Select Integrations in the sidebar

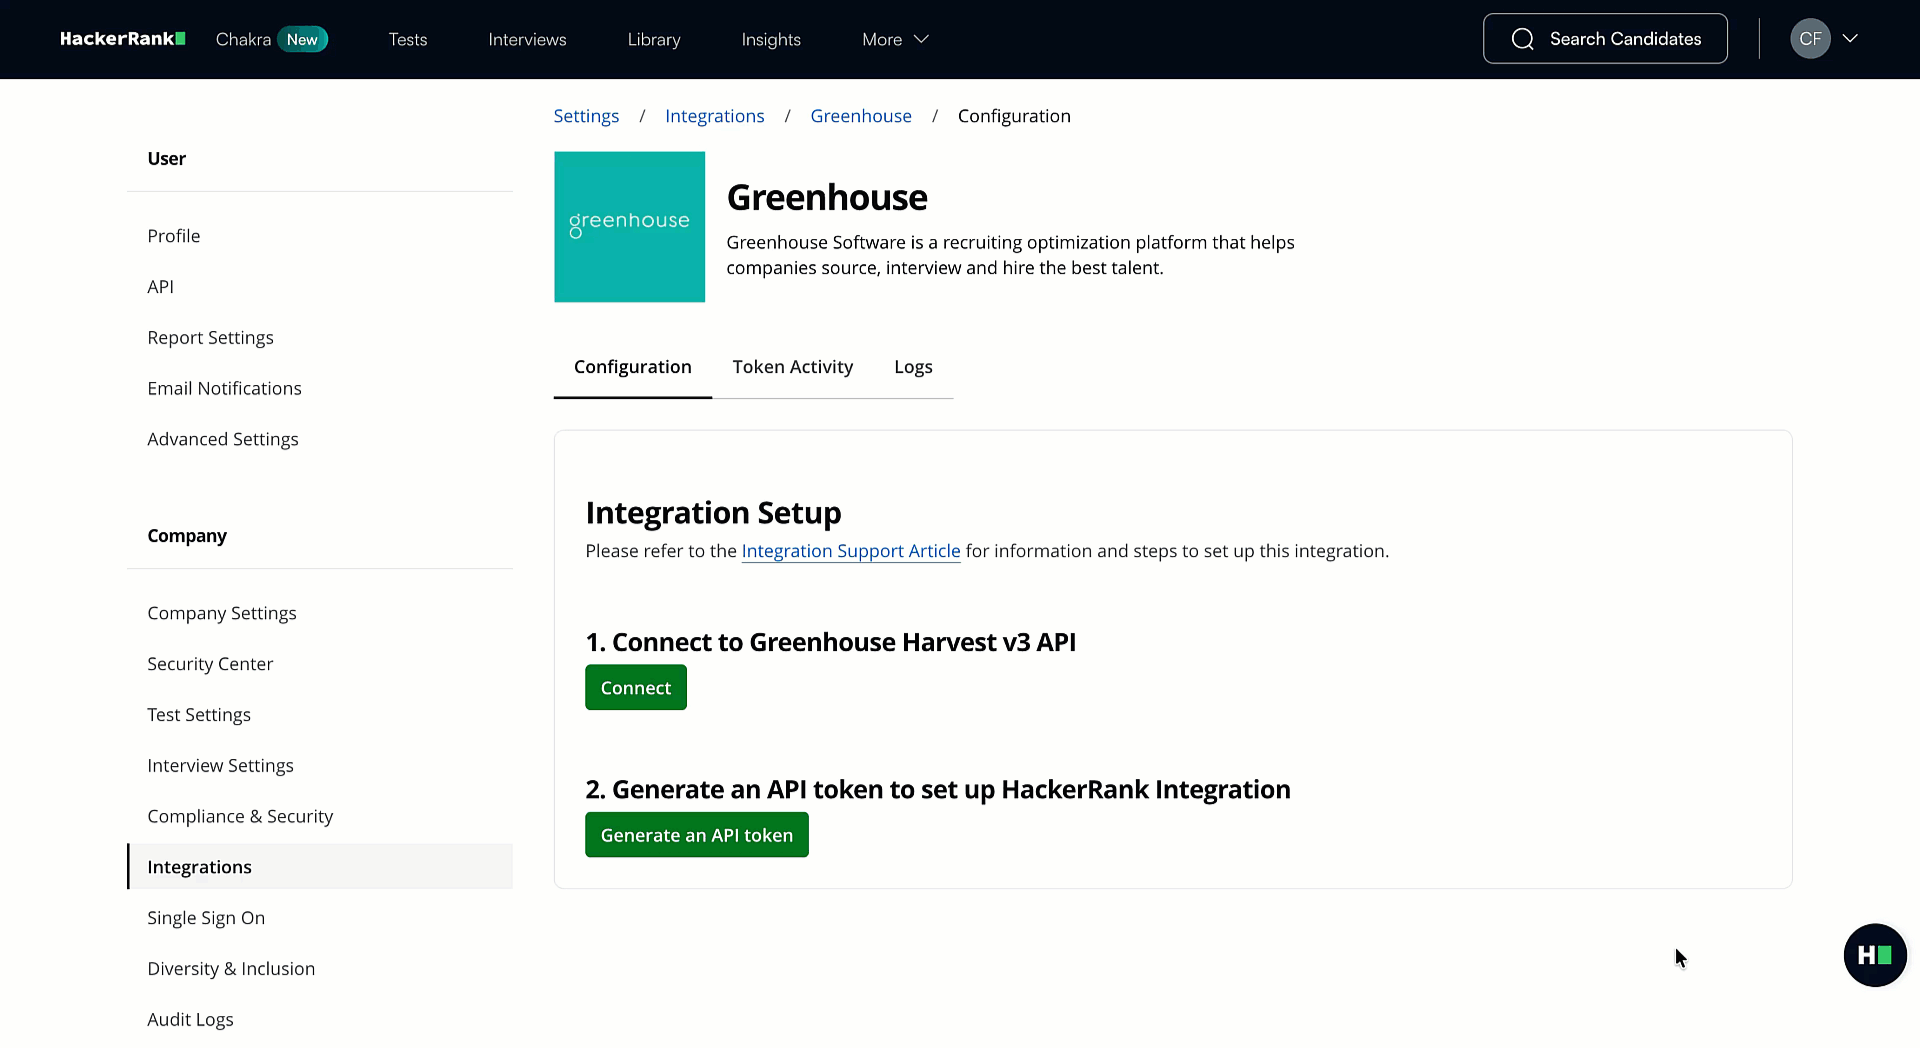pyautogui.click(x=320, y=867)
